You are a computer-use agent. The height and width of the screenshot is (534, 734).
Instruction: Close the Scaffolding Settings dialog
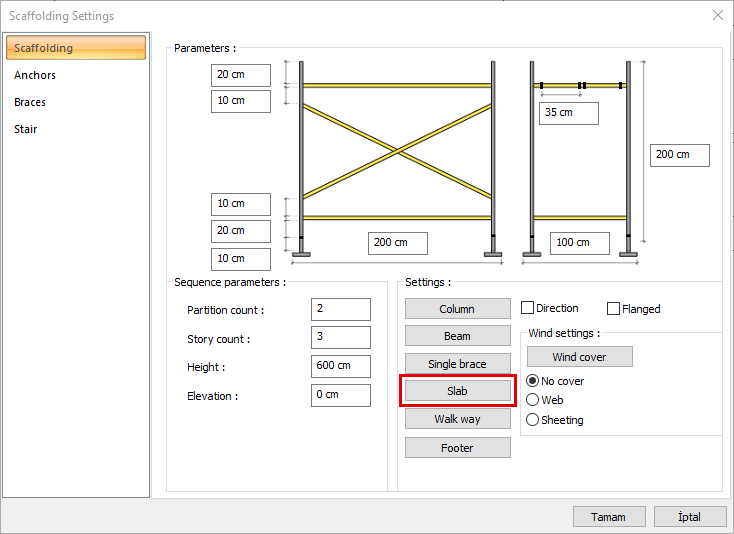(717, 15)
